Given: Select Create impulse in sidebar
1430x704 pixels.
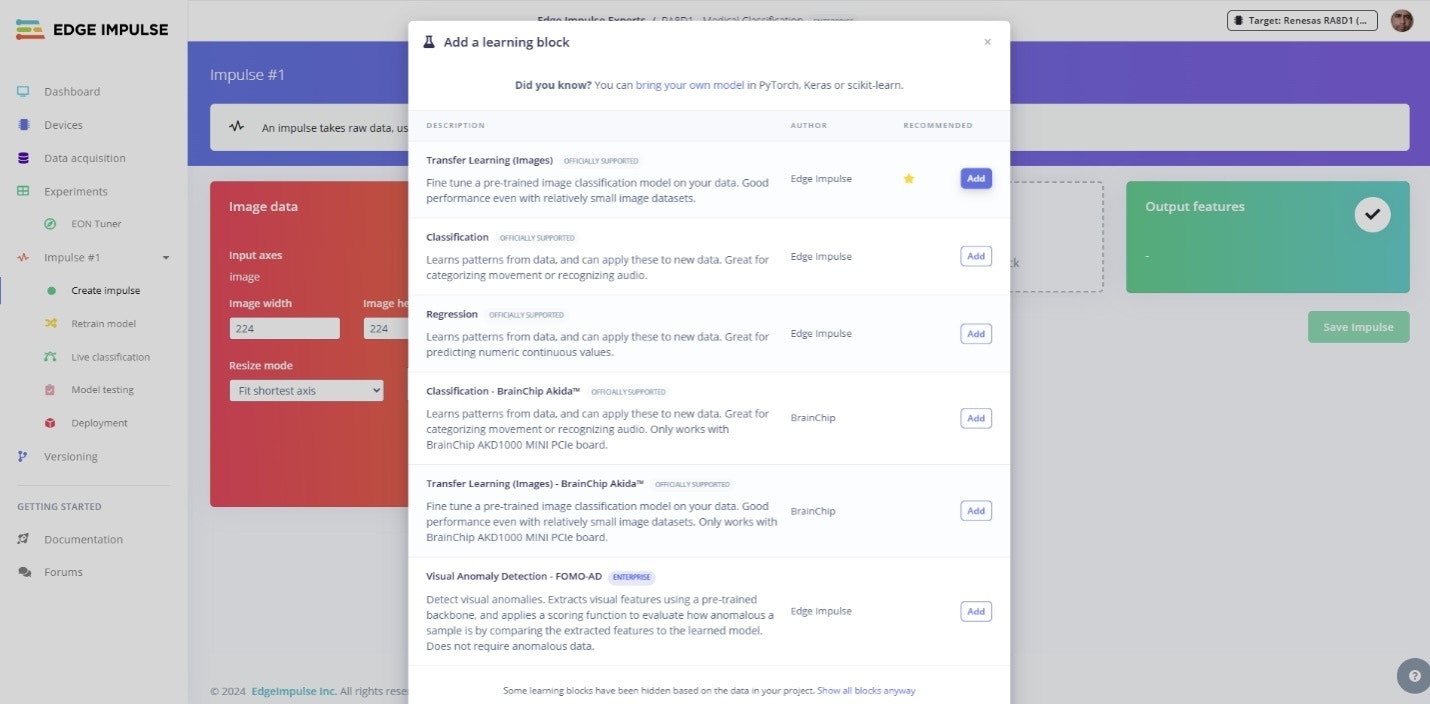Looking at the screenshot, I should tap(106, 291).
